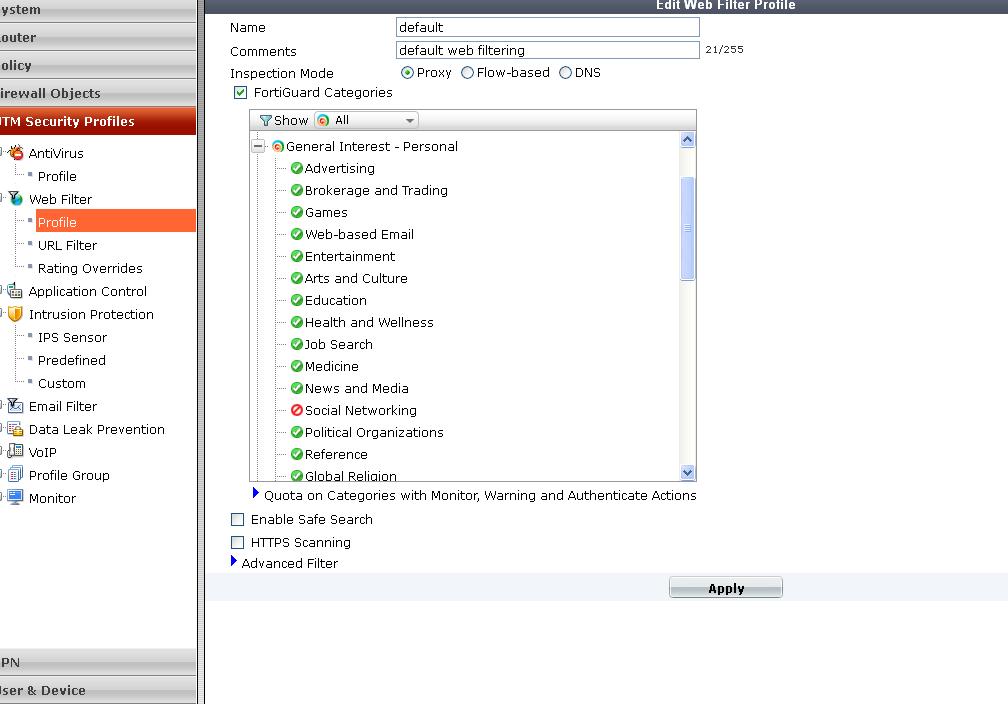The height and width of the screenshot is (704, 1008).
Task: Click the allow icon beside Arts and Culture
Action: [296, 278]
